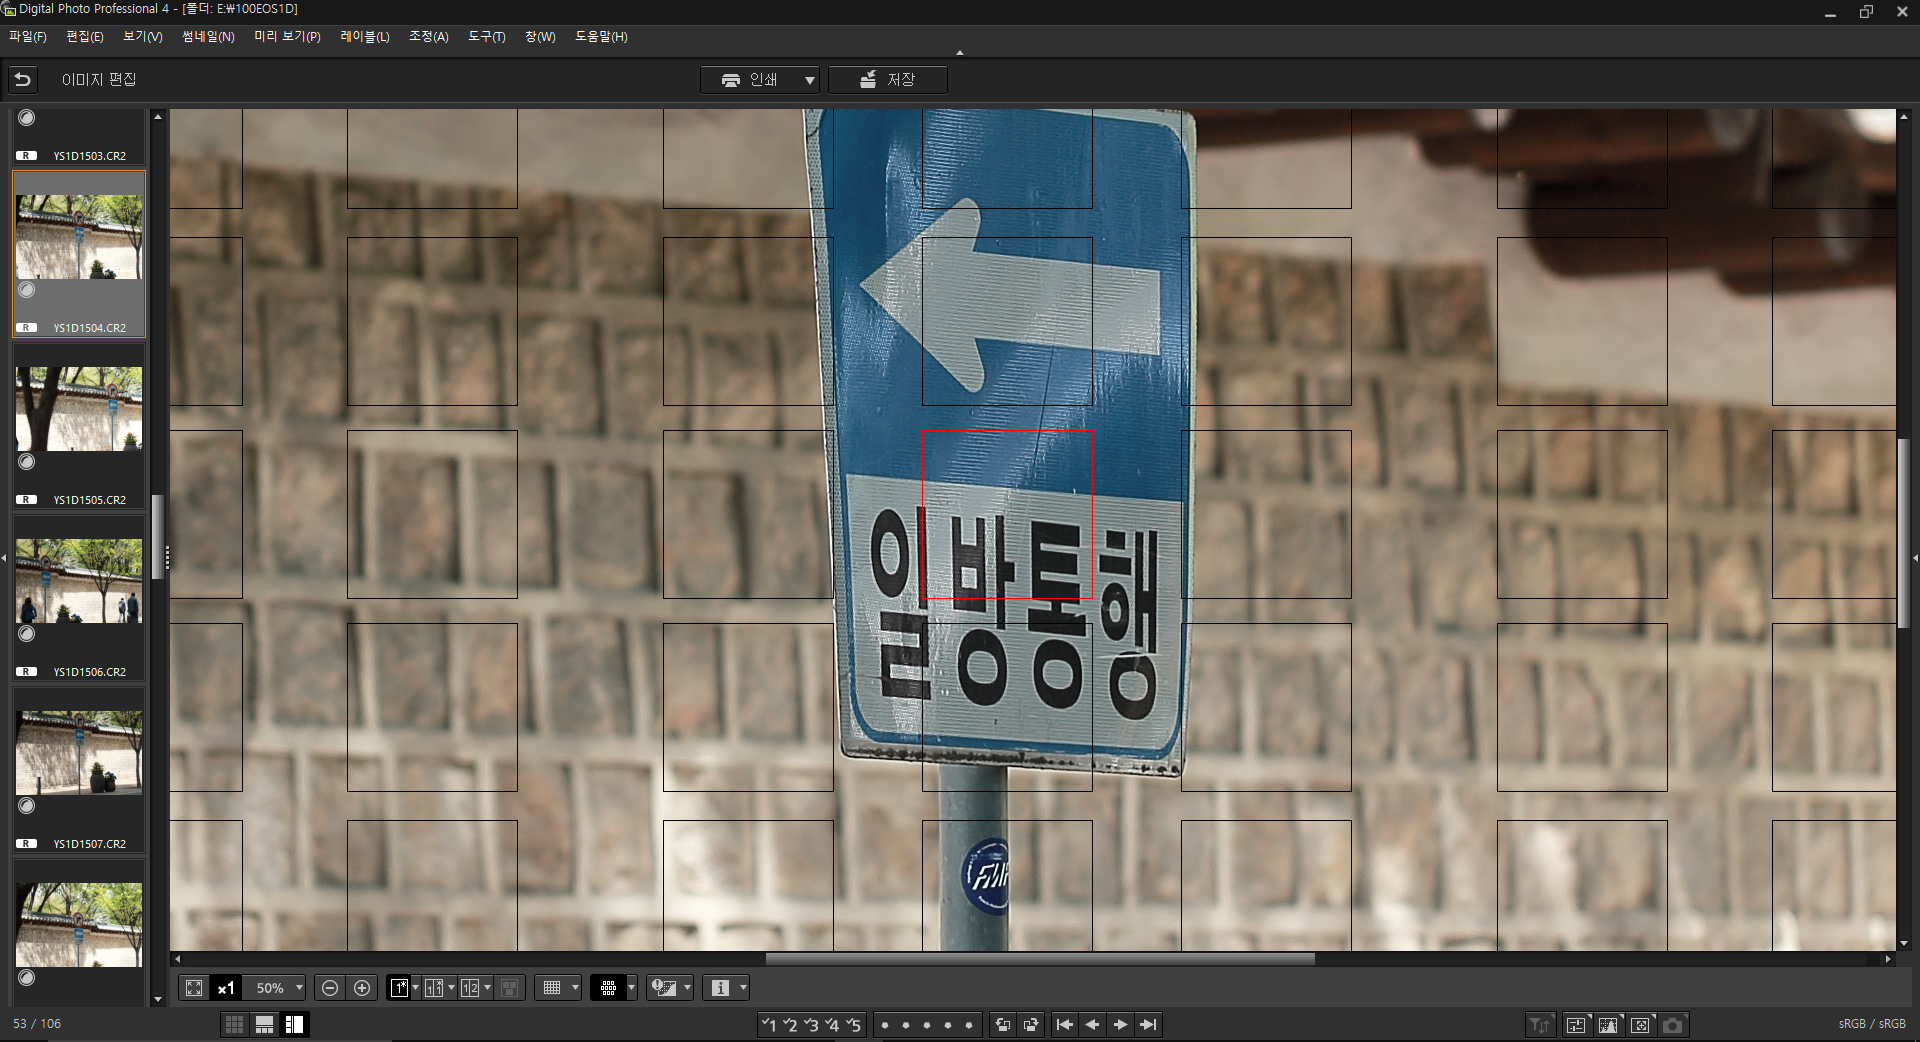Image resolution: width=1920 pixels, height=1042 pixels.
Task: Select thumbnail YS1D1507.CR2
Action: pos(78,769)
